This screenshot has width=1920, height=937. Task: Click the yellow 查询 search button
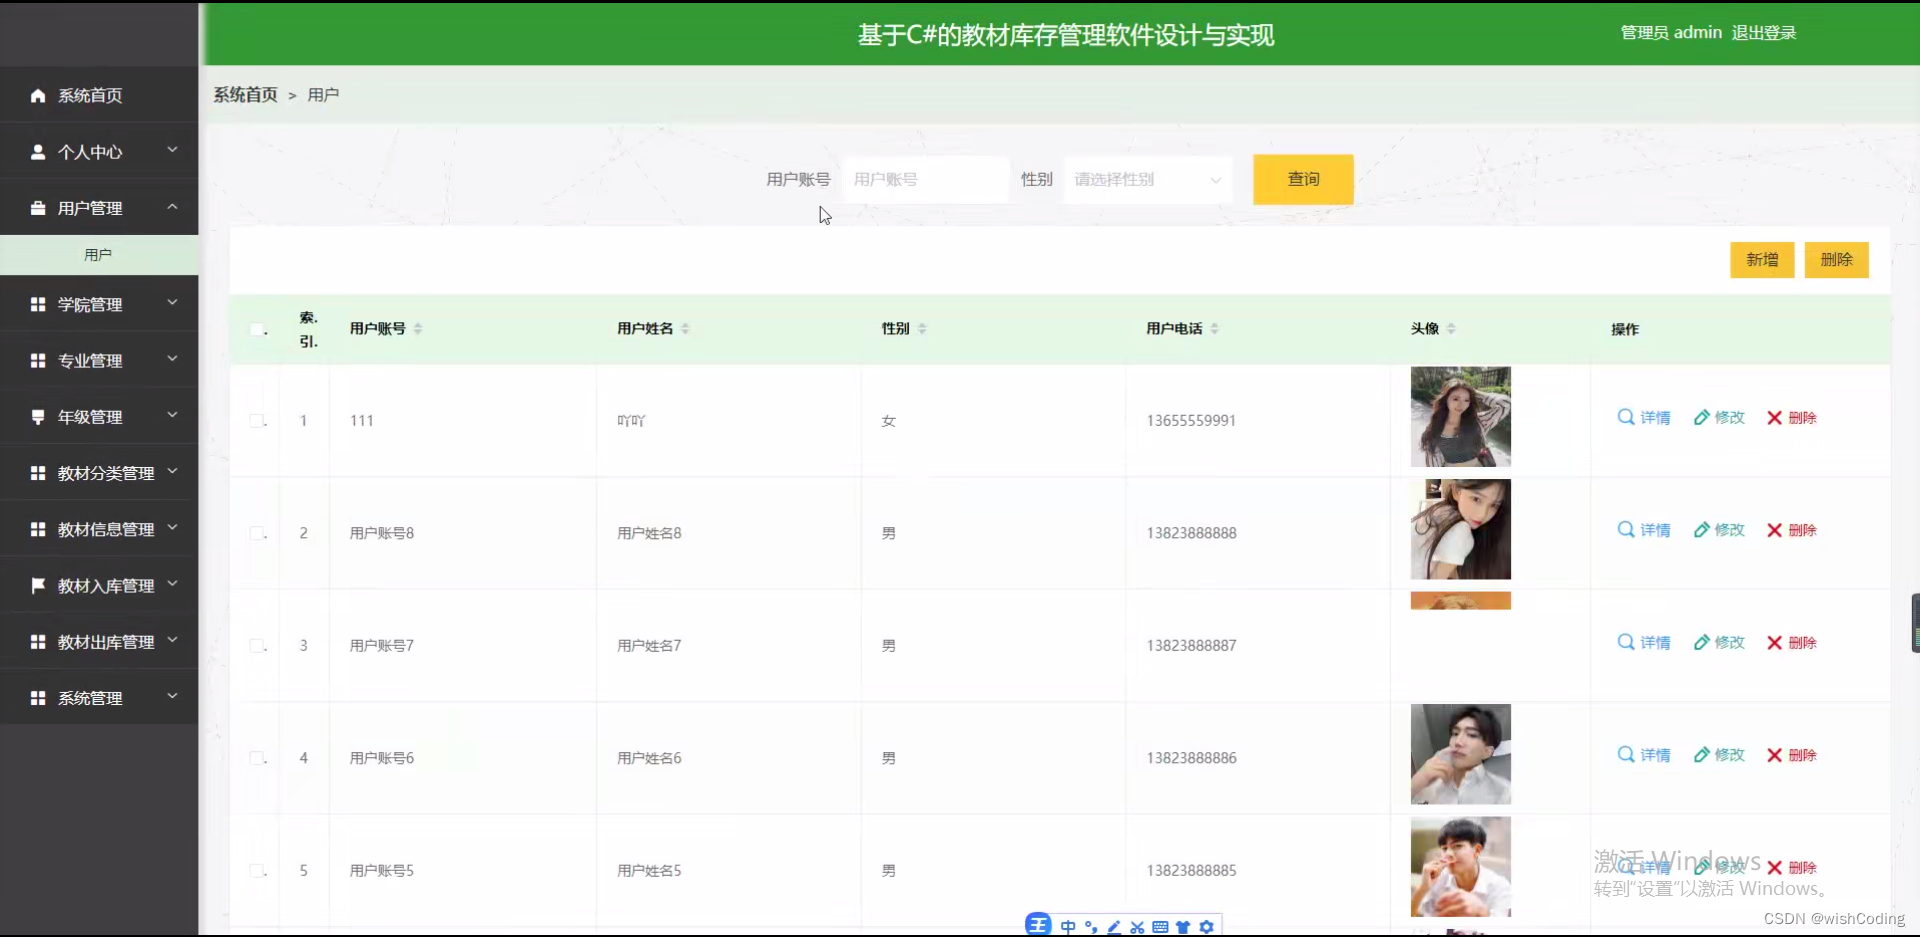[1302, 180]
